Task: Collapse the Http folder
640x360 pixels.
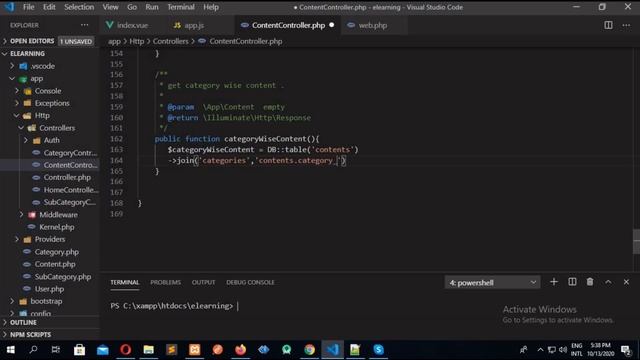Action: pos(50,116)
